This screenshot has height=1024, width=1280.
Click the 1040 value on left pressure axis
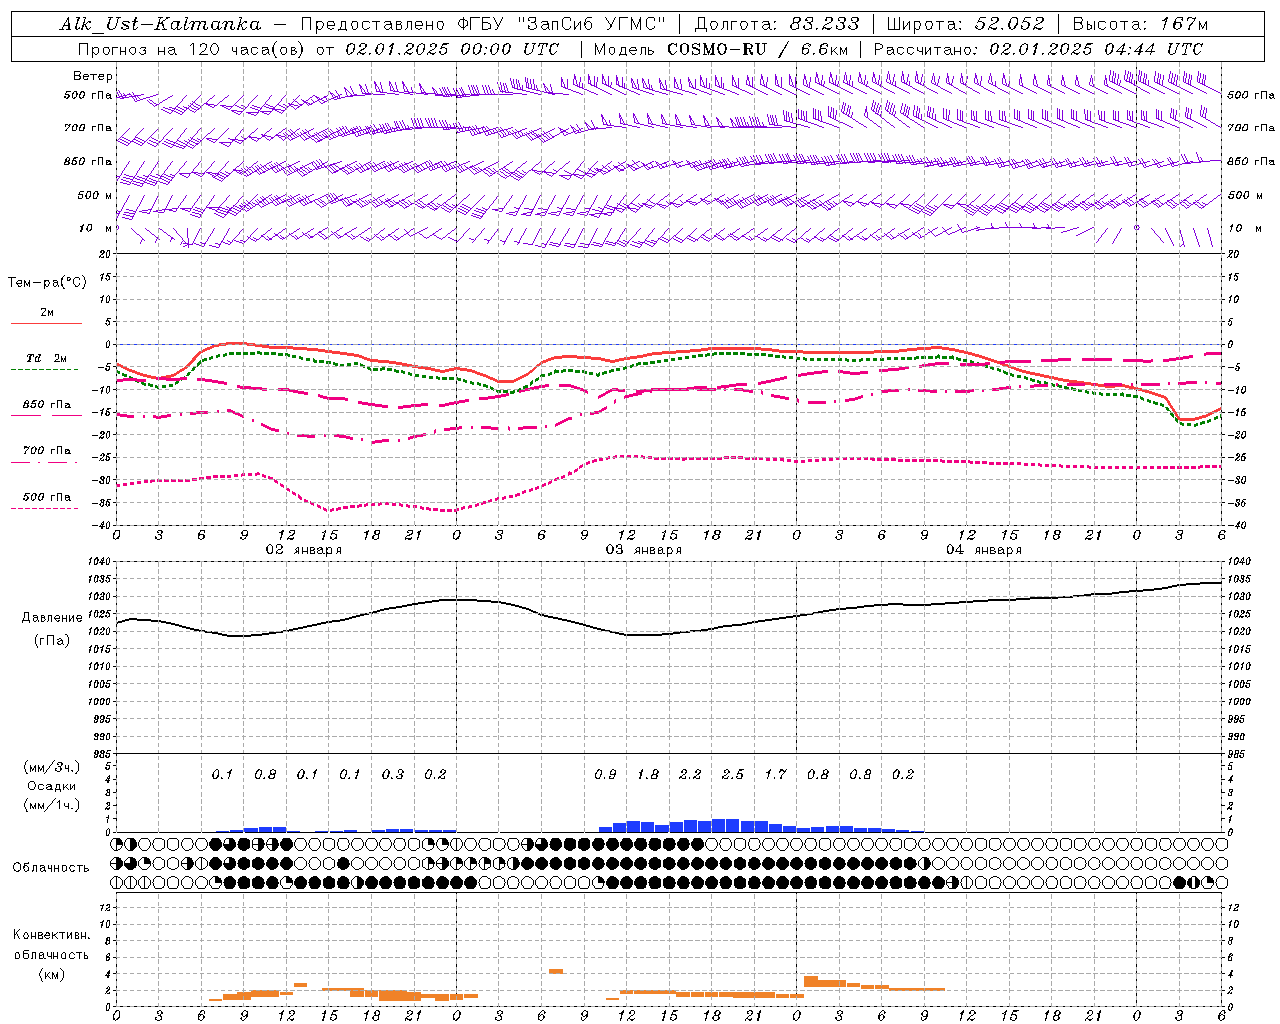[x=101, y=562]
